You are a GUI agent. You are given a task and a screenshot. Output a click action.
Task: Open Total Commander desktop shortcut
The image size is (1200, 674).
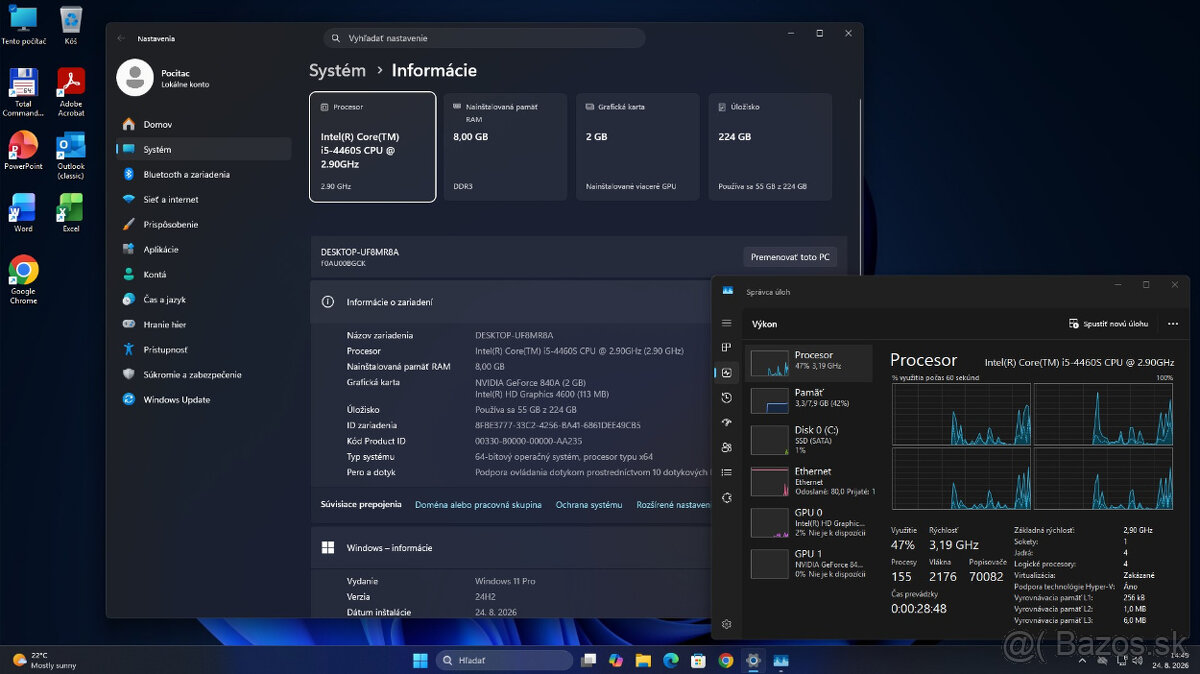(x=22, y=92)
